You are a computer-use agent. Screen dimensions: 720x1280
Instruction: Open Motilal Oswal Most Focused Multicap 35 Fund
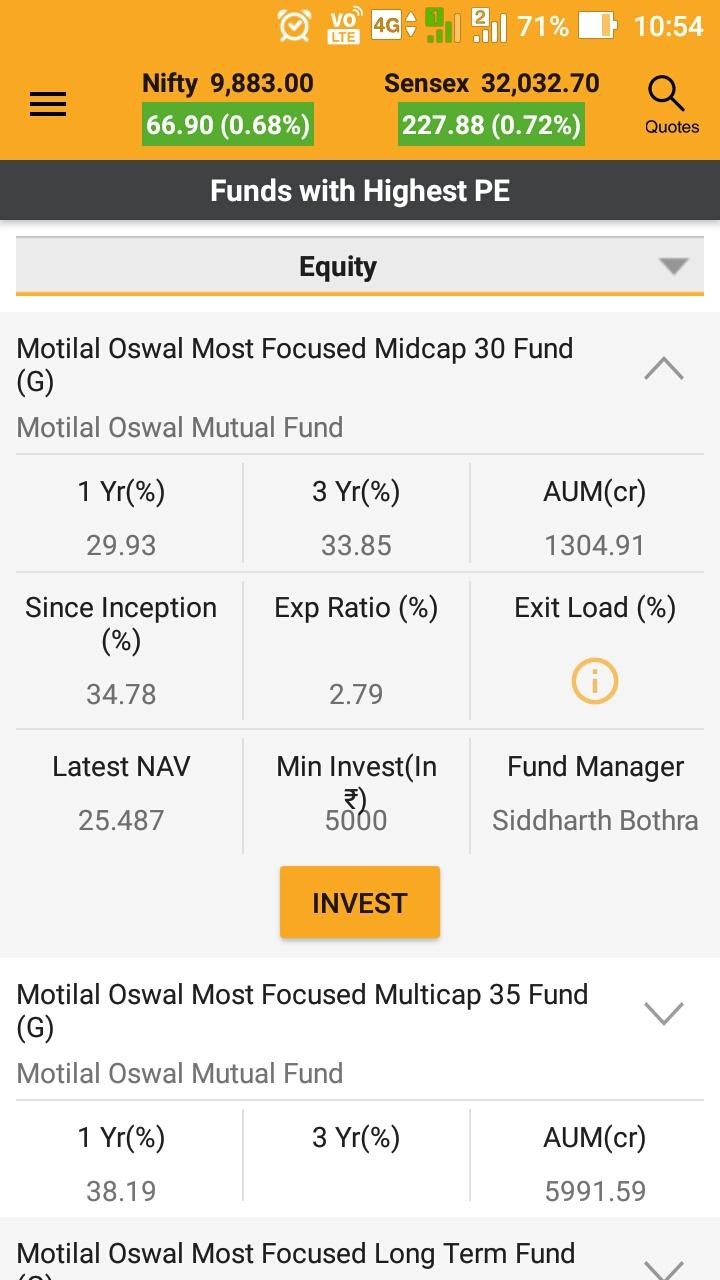pos(302,1010)
